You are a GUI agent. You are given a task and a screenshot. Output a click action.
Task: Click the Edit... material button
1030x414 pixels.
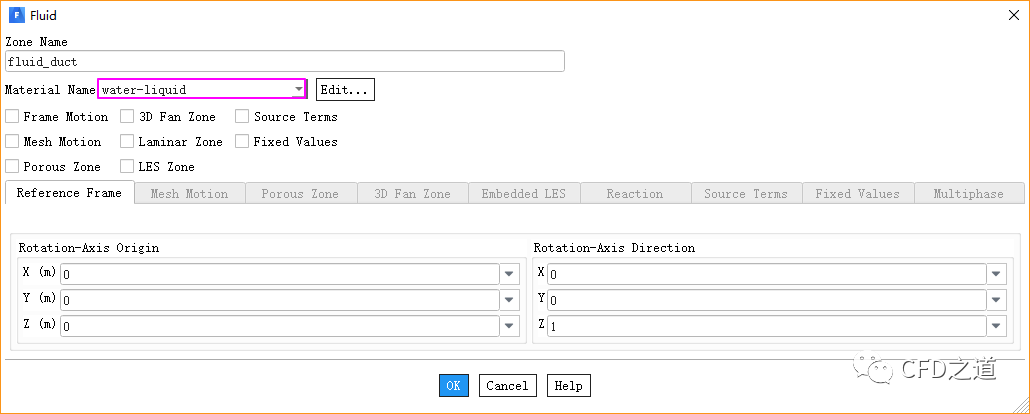point(345,90)
